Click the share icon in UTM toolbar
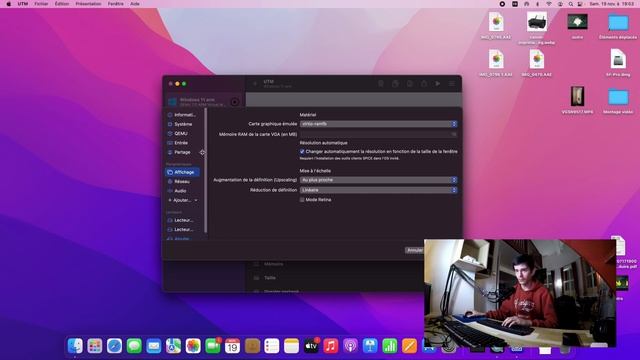 [424, 84]
